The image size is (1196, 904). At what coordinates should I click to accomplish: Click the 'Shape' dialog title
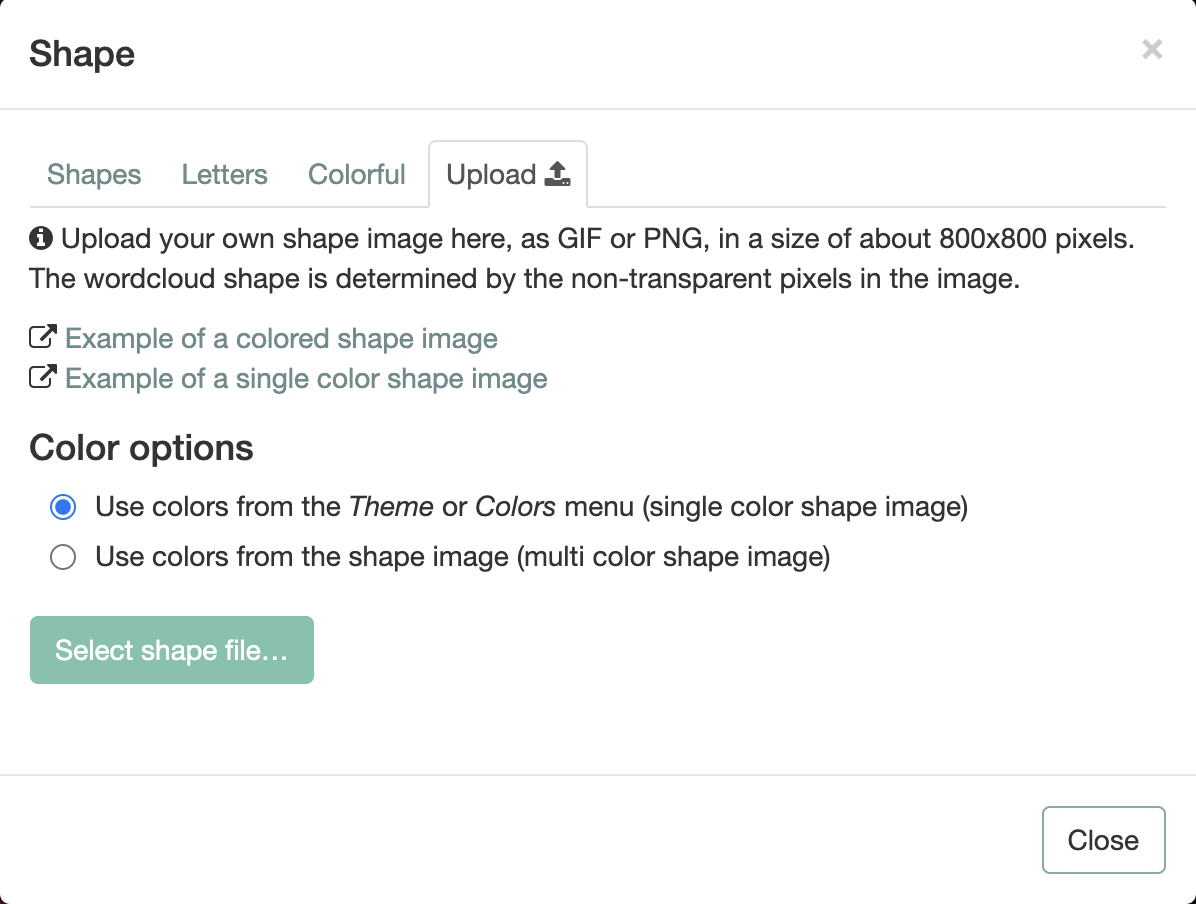tap(82, 54)
